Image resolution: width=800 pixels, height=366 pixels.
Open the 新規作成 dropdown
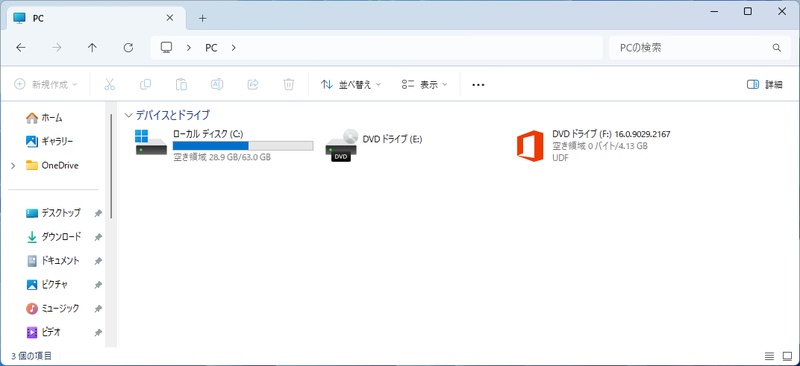tap(45, 84)
